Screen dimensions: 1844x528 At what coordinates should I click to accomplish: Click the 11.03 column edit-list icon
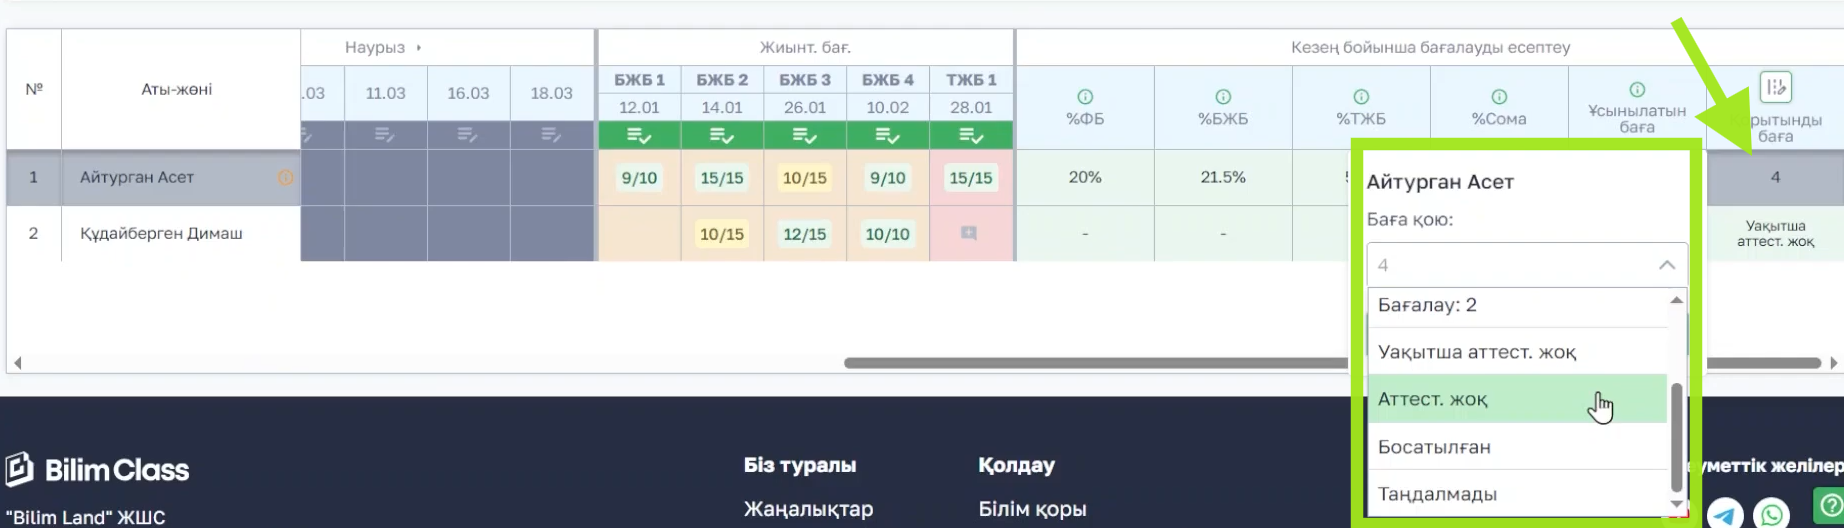click(385, 135)
